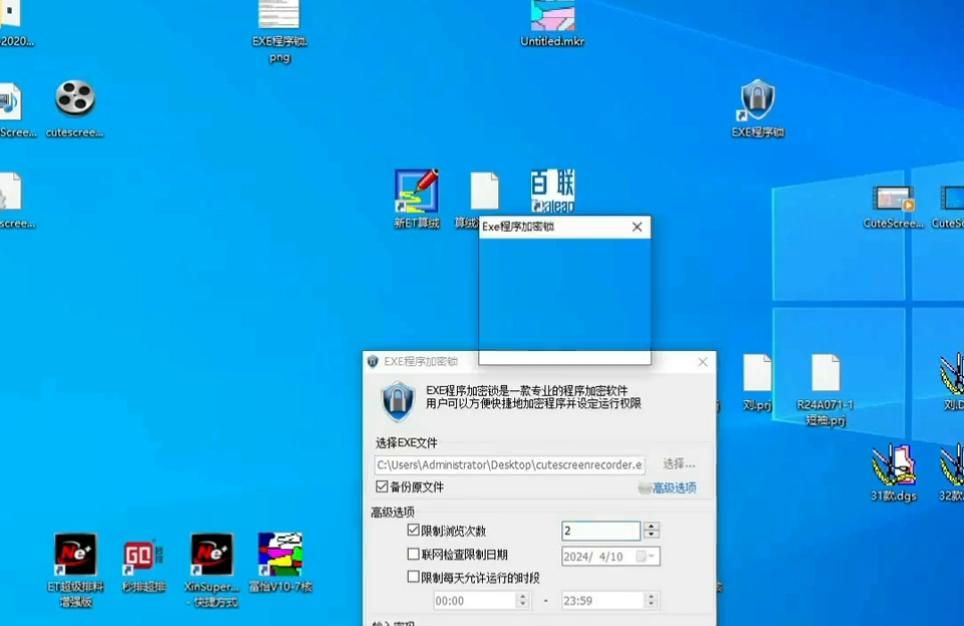This screenshot has width=964, height=626.
Task: Launch the 新ET算线 pen shortcut
Action: coord(417,198)
